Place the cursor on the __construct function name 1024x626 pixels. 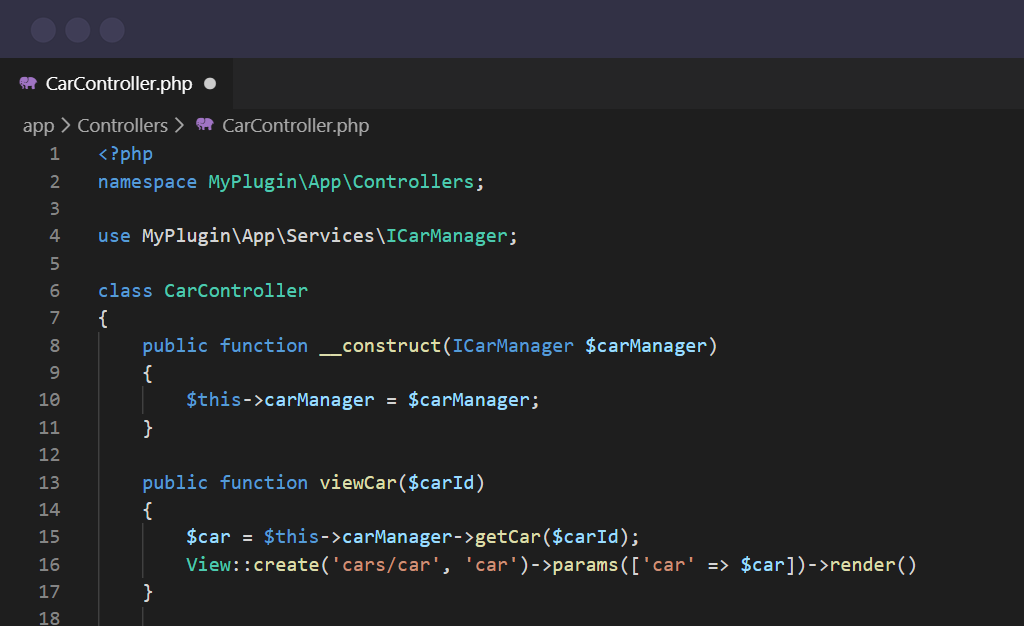(380, 346)
